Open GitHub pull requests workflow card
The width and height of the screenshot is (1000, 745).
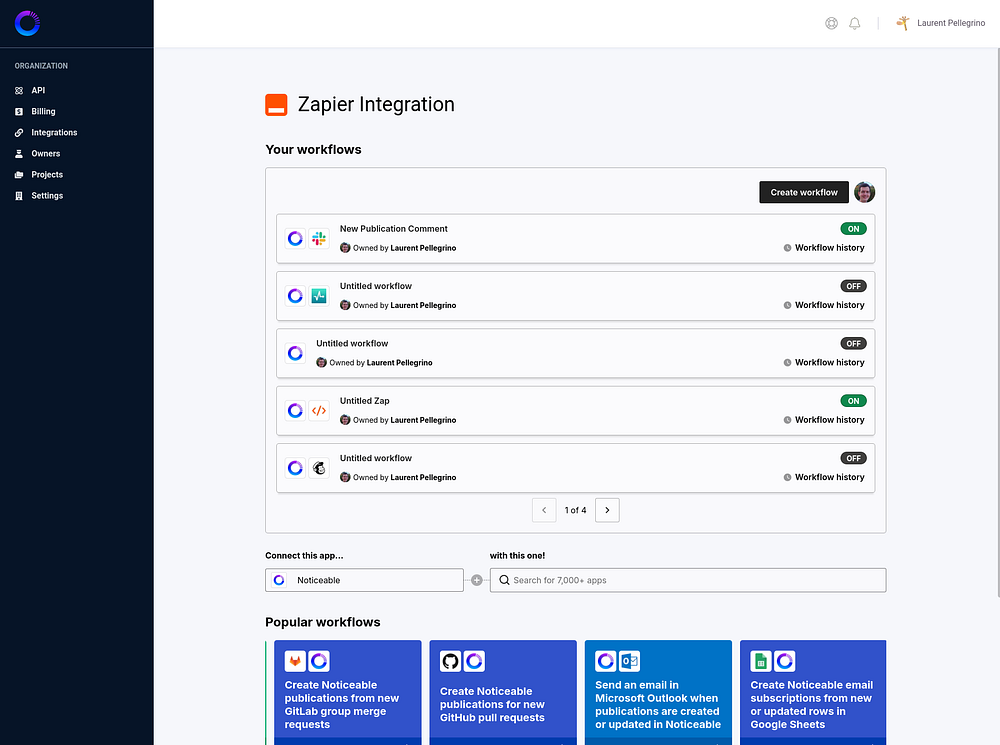tap(503, 693)
